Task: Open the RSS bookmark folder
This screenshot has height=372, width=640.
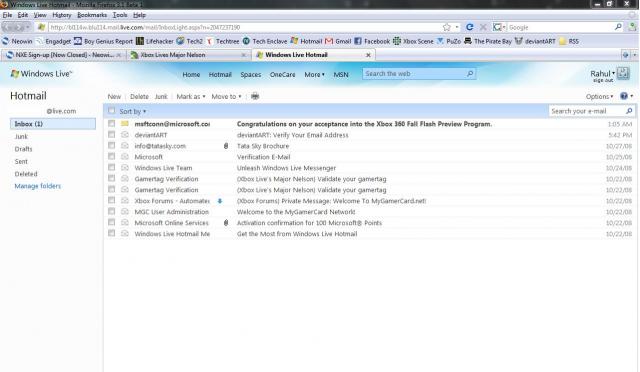Action: tap(569, 41)
